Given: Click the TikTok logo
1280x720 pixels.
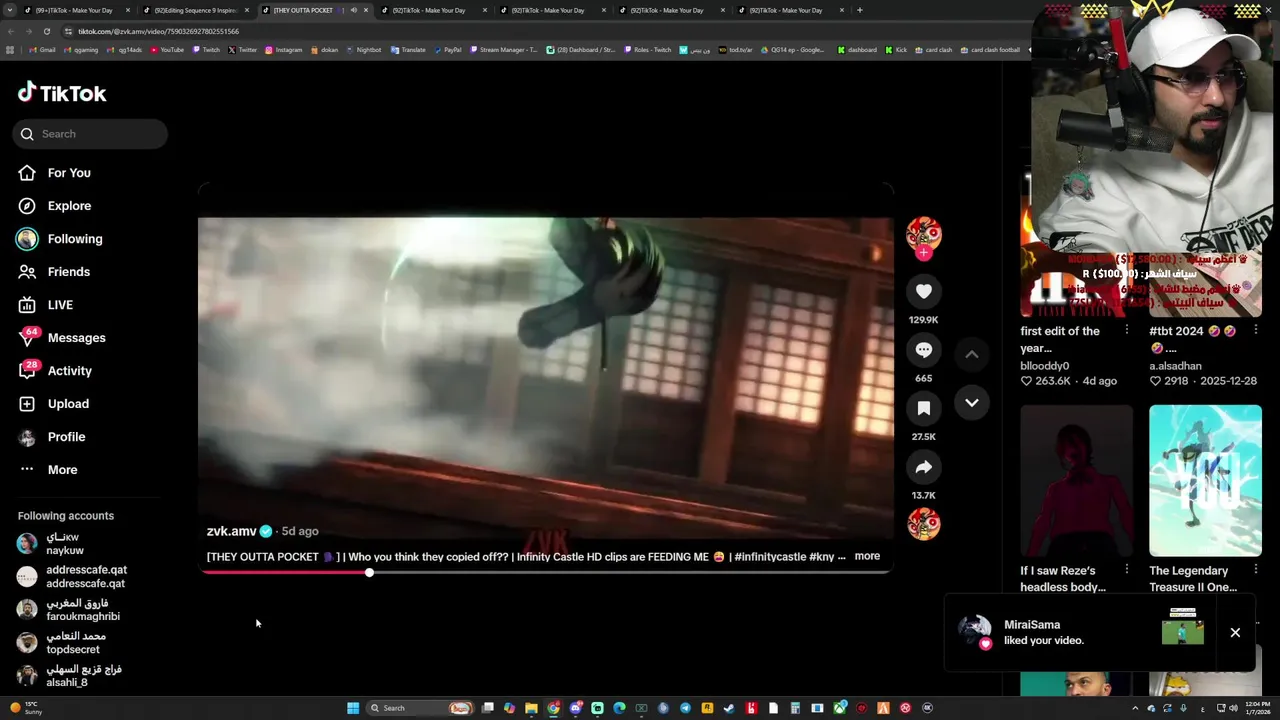Looking at the screenshot, I should tap(62, 93).
